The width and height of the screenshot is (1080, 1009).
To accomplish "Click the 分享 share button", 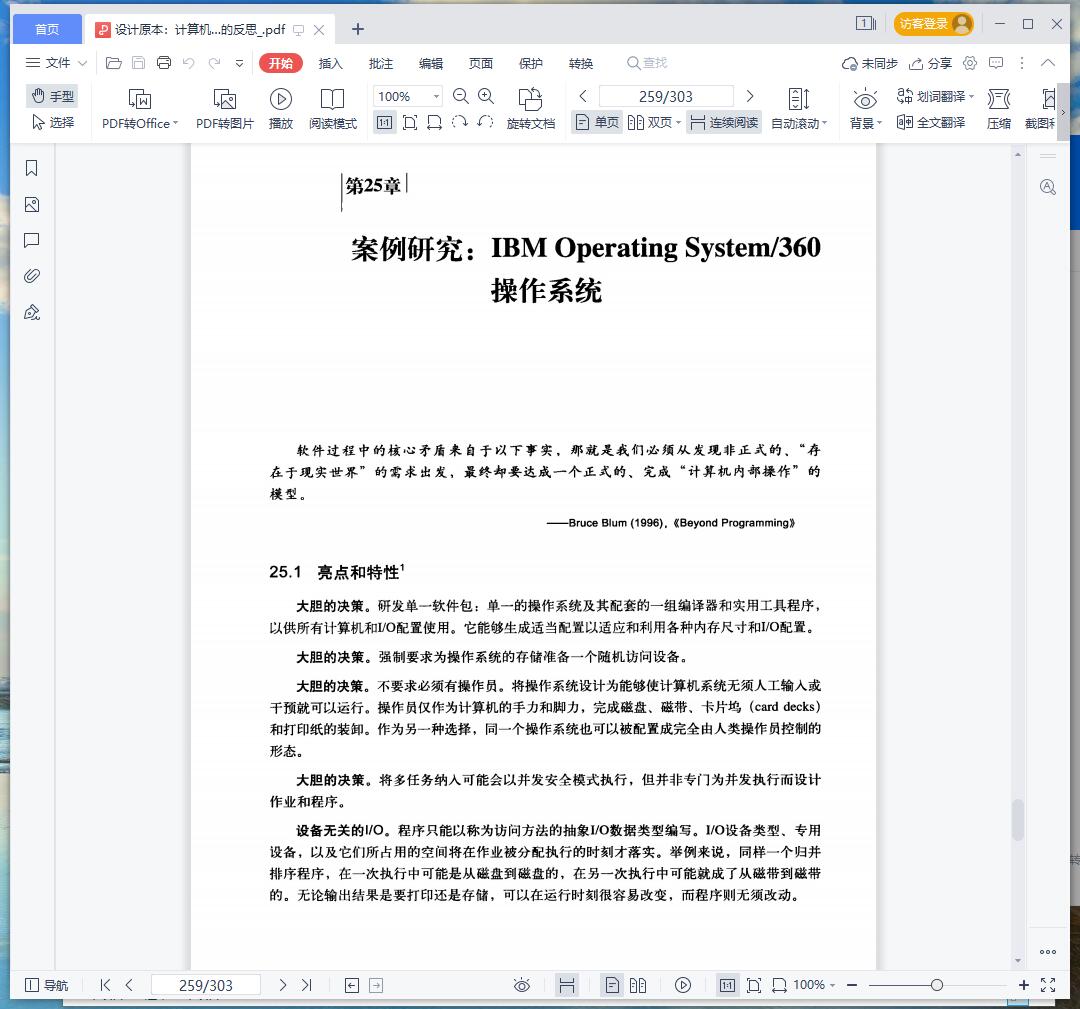I will pos(931,63).
